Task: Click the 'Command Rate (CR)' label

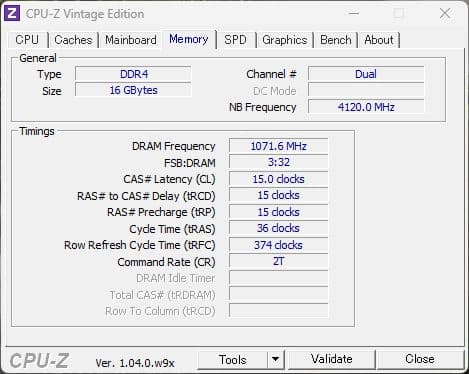Action: pyautogui.click(x=166, y=262)
